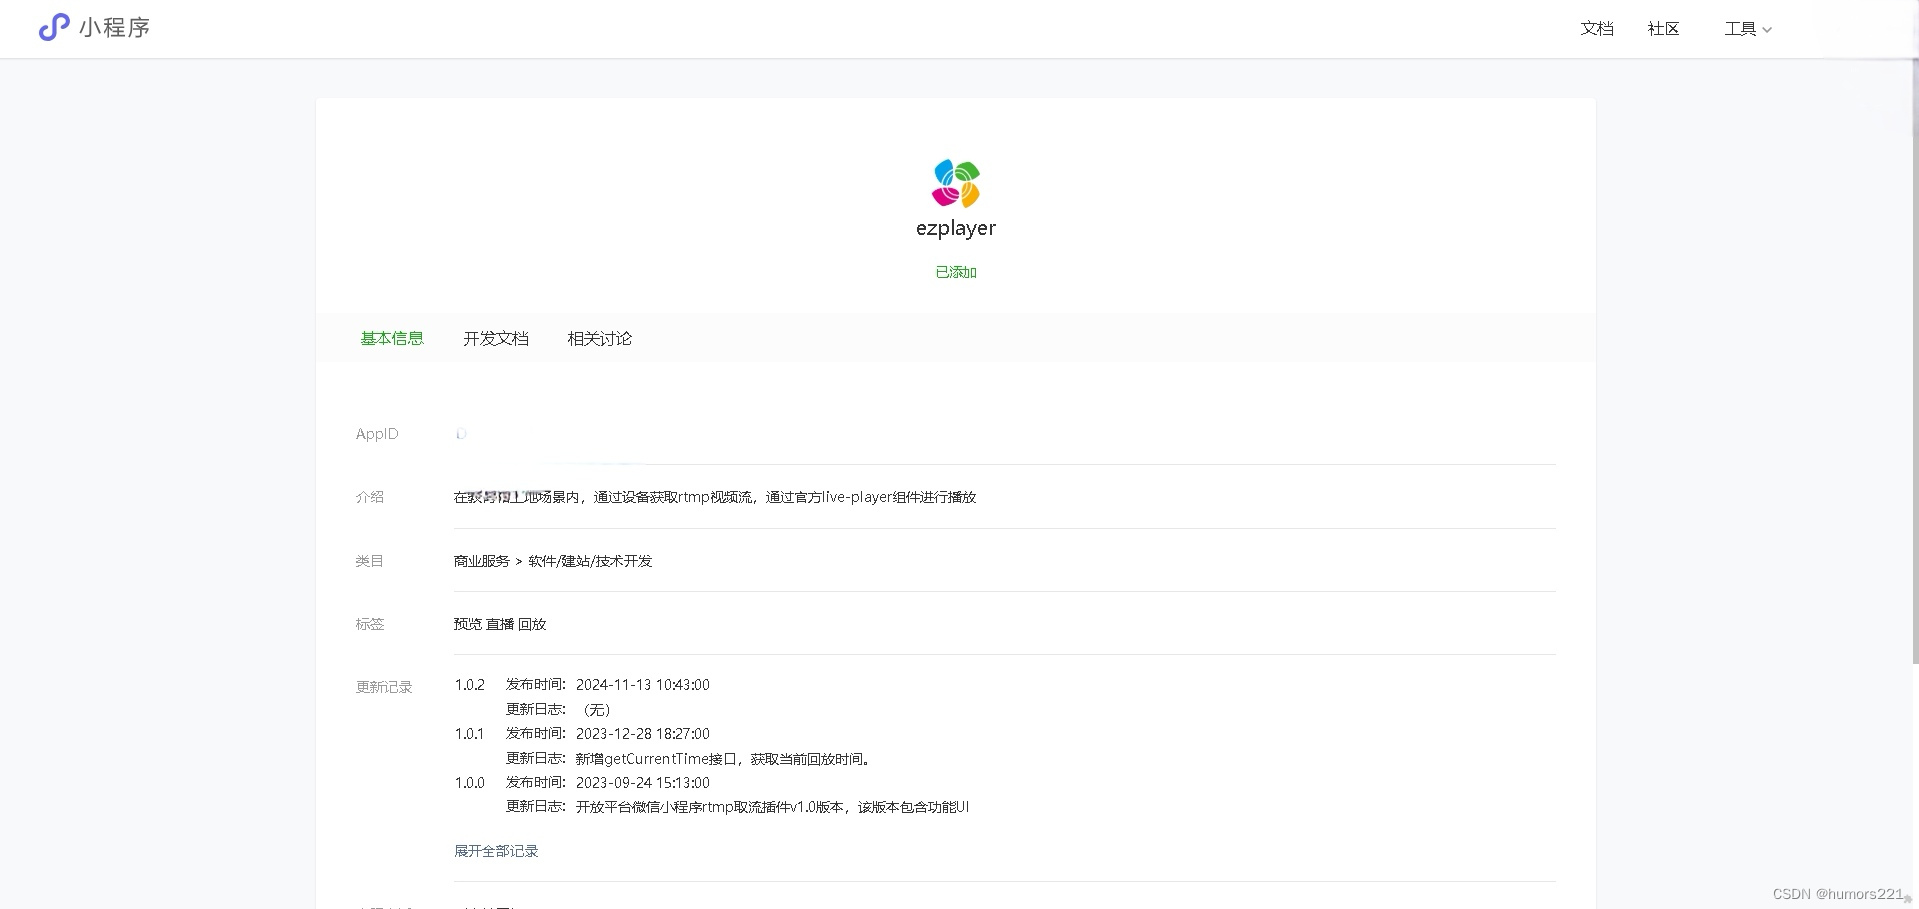Click the 标签 label

click(x=369, y=624)
